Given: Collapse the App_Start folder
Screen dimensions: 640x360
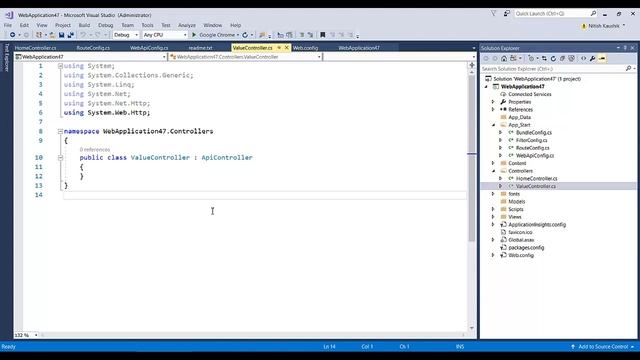Looking at the screenshot, I should point(493,125).
